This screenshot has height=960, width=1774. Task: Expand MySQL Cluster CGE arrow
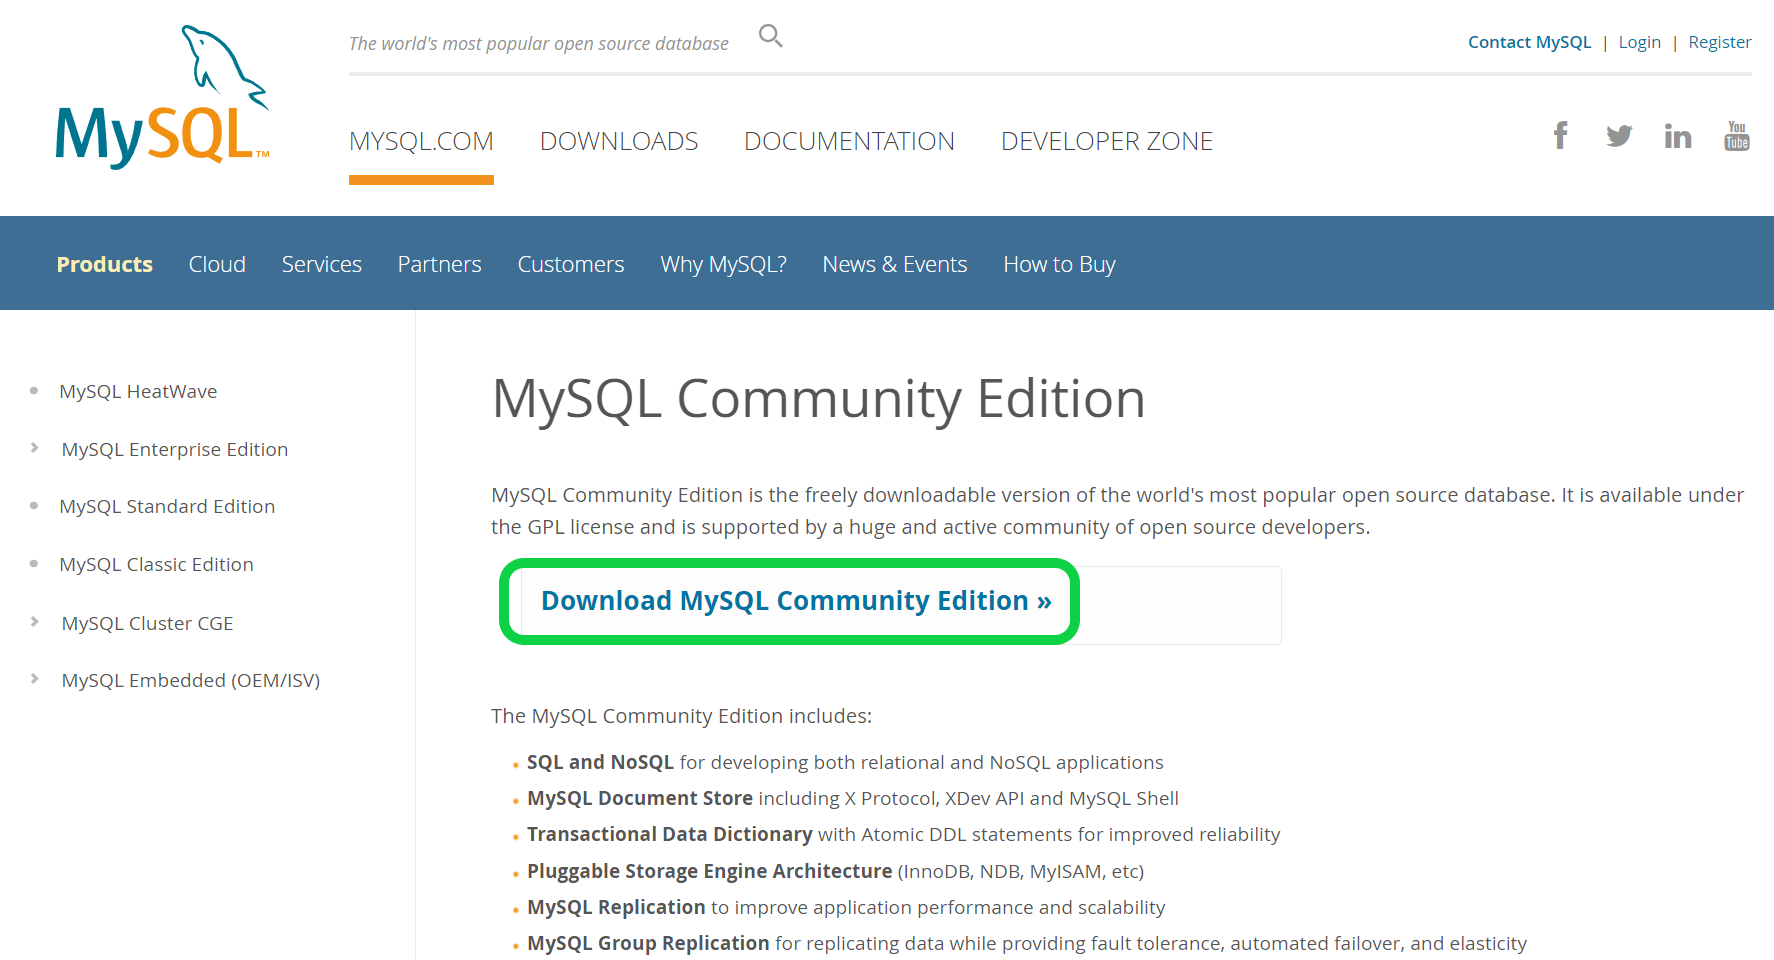pos(35,622)
